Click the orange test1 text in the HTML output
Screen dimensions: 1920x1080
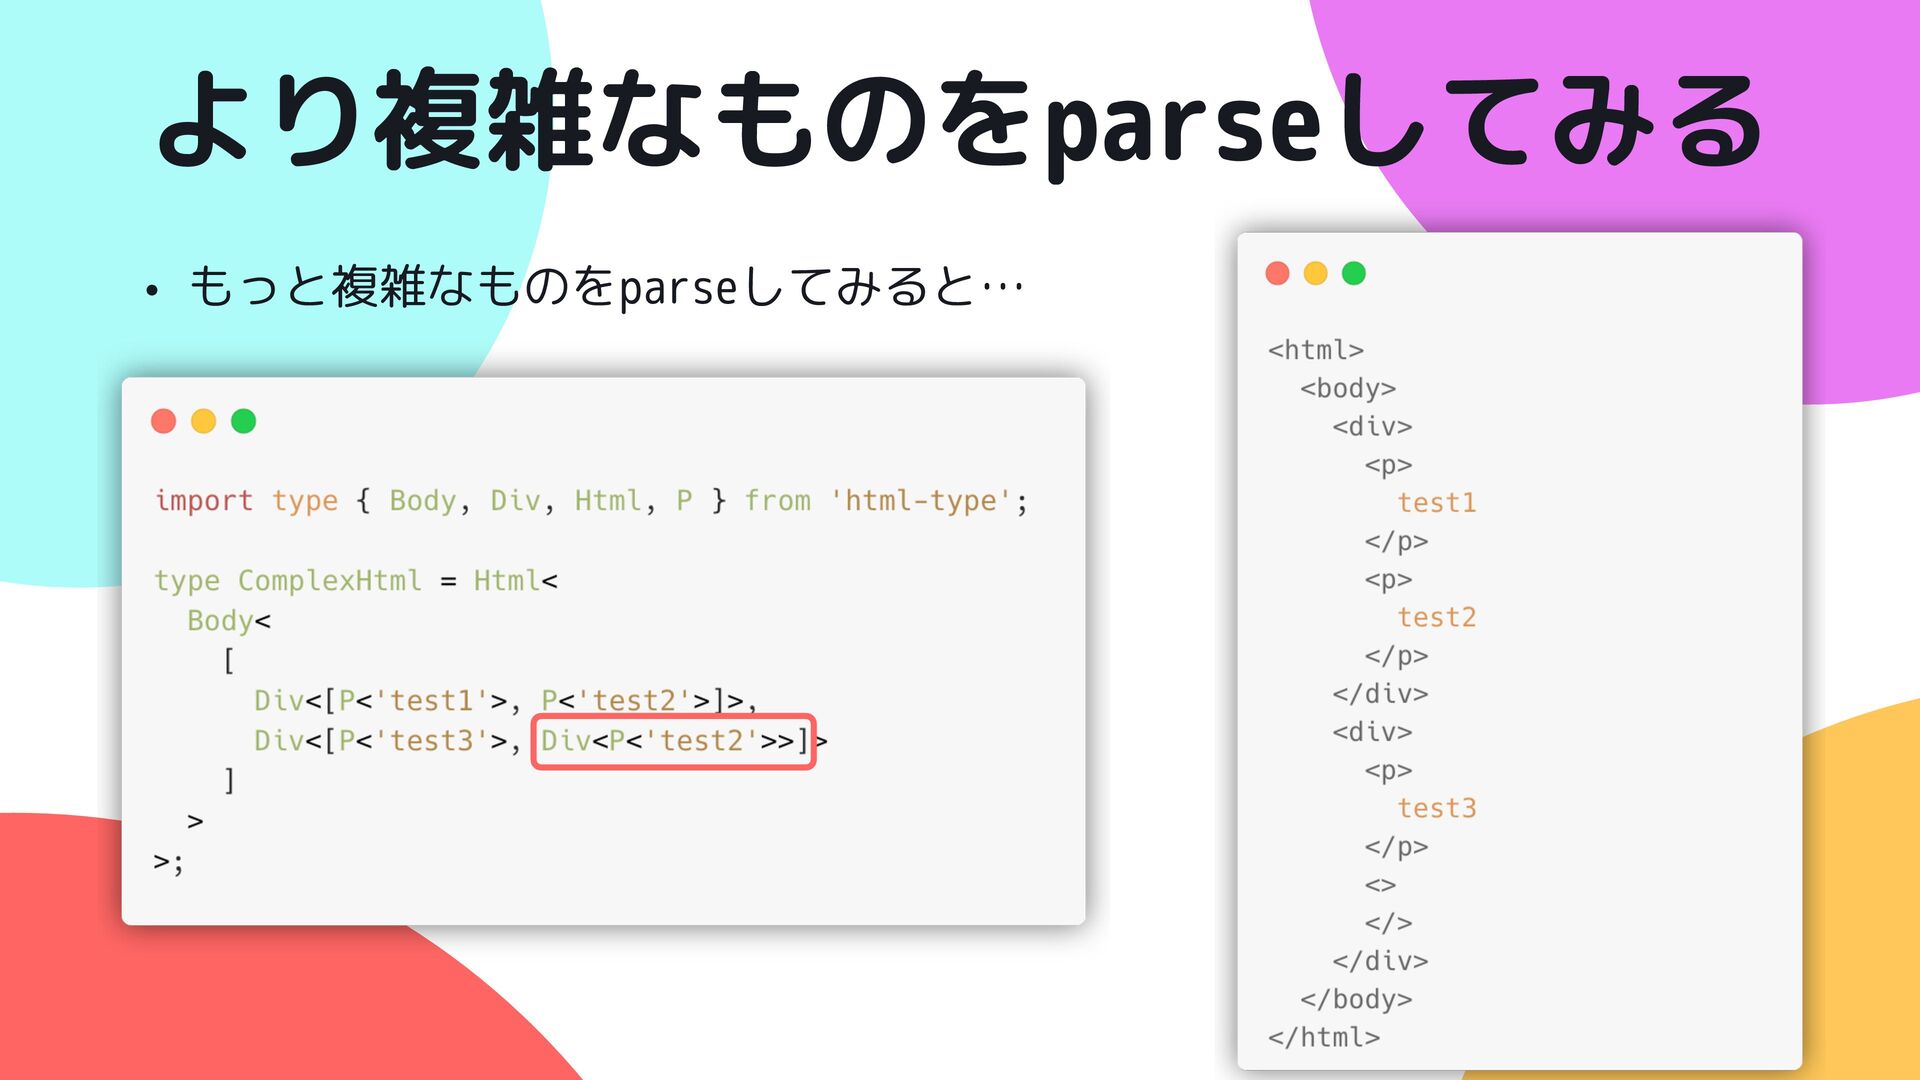click(x=1436, y=502)
